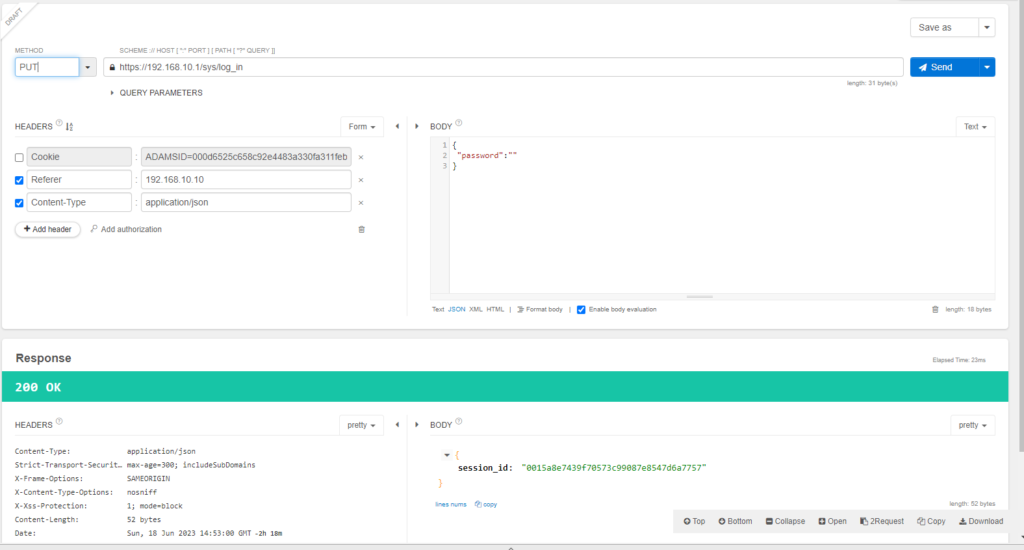Click the Content-Type header name field
This screenshot has height=550, width=1024.
pyautogui.click(x=79, y=202)
